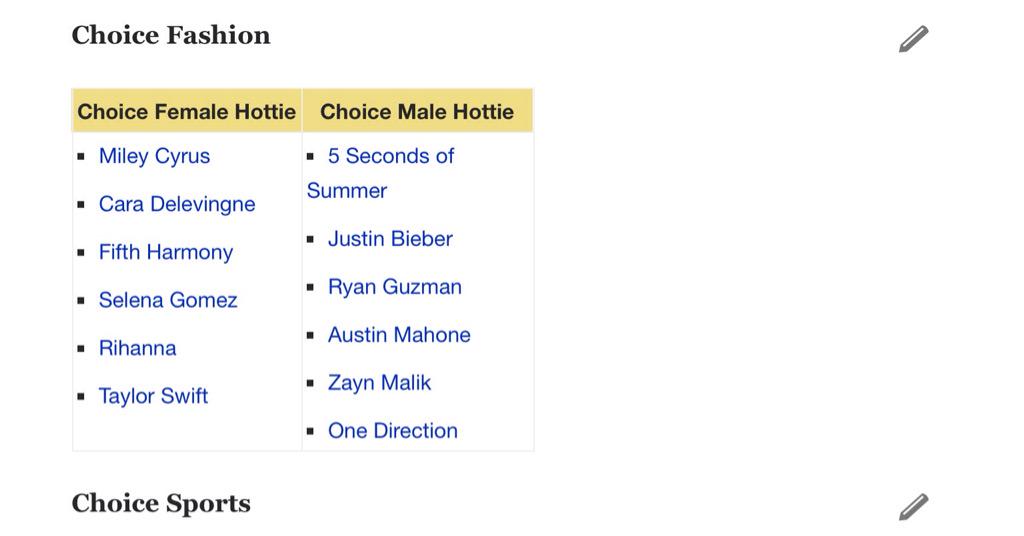Click the word Summer in the male list
This screenshot has width=1024, height=536.
point(347,191)
